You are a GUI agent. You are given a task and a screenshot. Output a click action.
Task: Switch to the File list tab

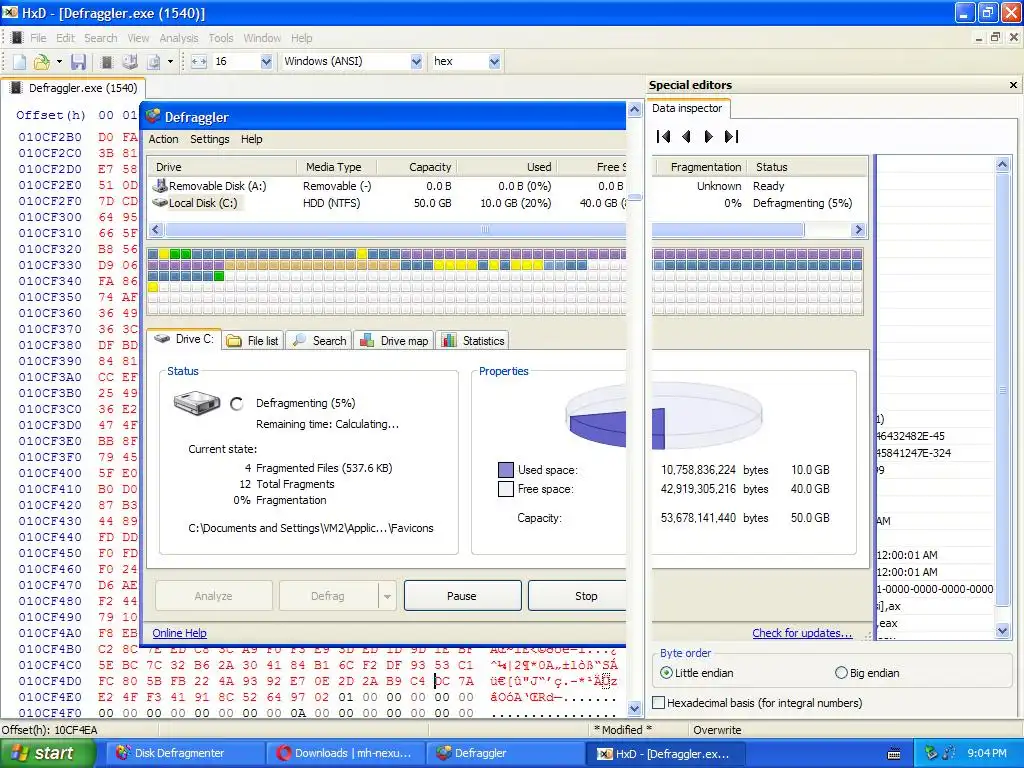pyautogui.click(x=253, y=341)
